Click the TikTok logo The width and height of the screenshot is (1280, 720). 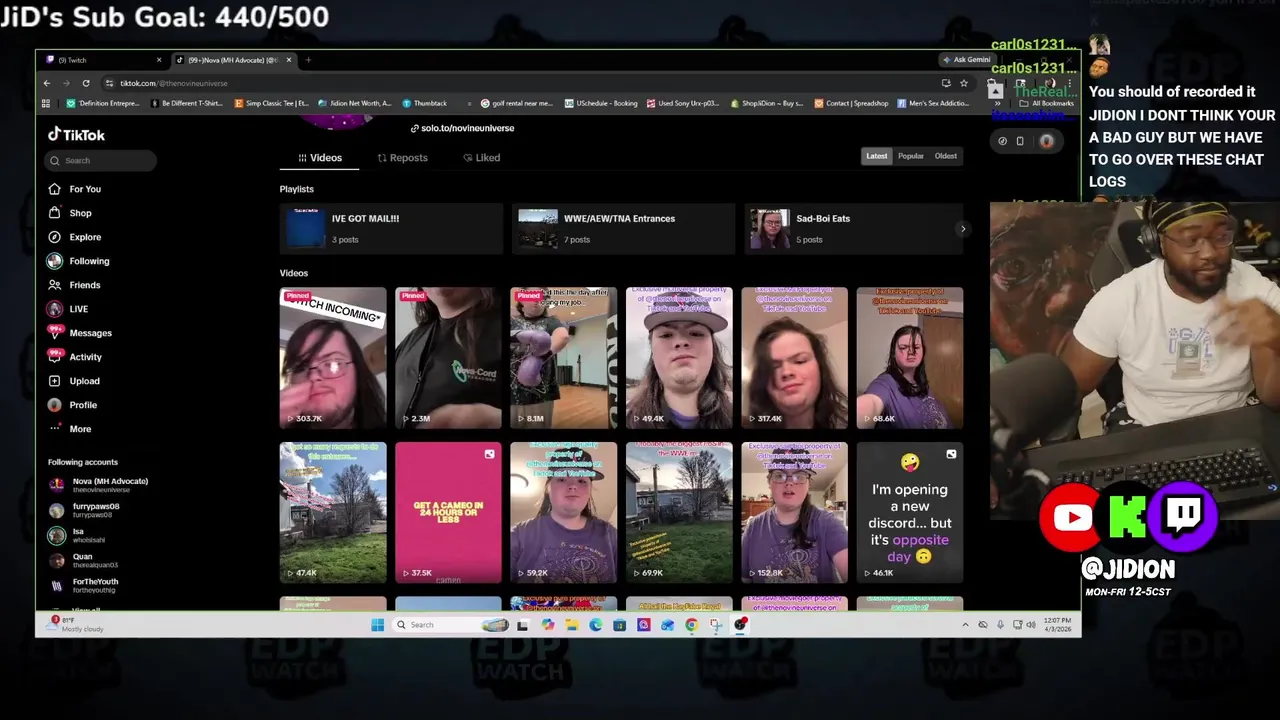point(76,135)
